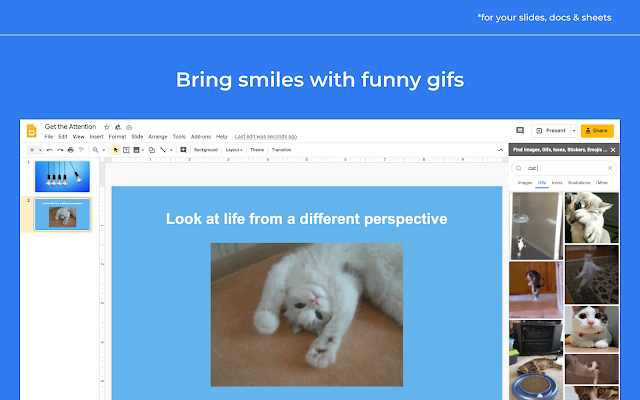
Task: Click the move to Drive folder icon
Action: [118, 127]
